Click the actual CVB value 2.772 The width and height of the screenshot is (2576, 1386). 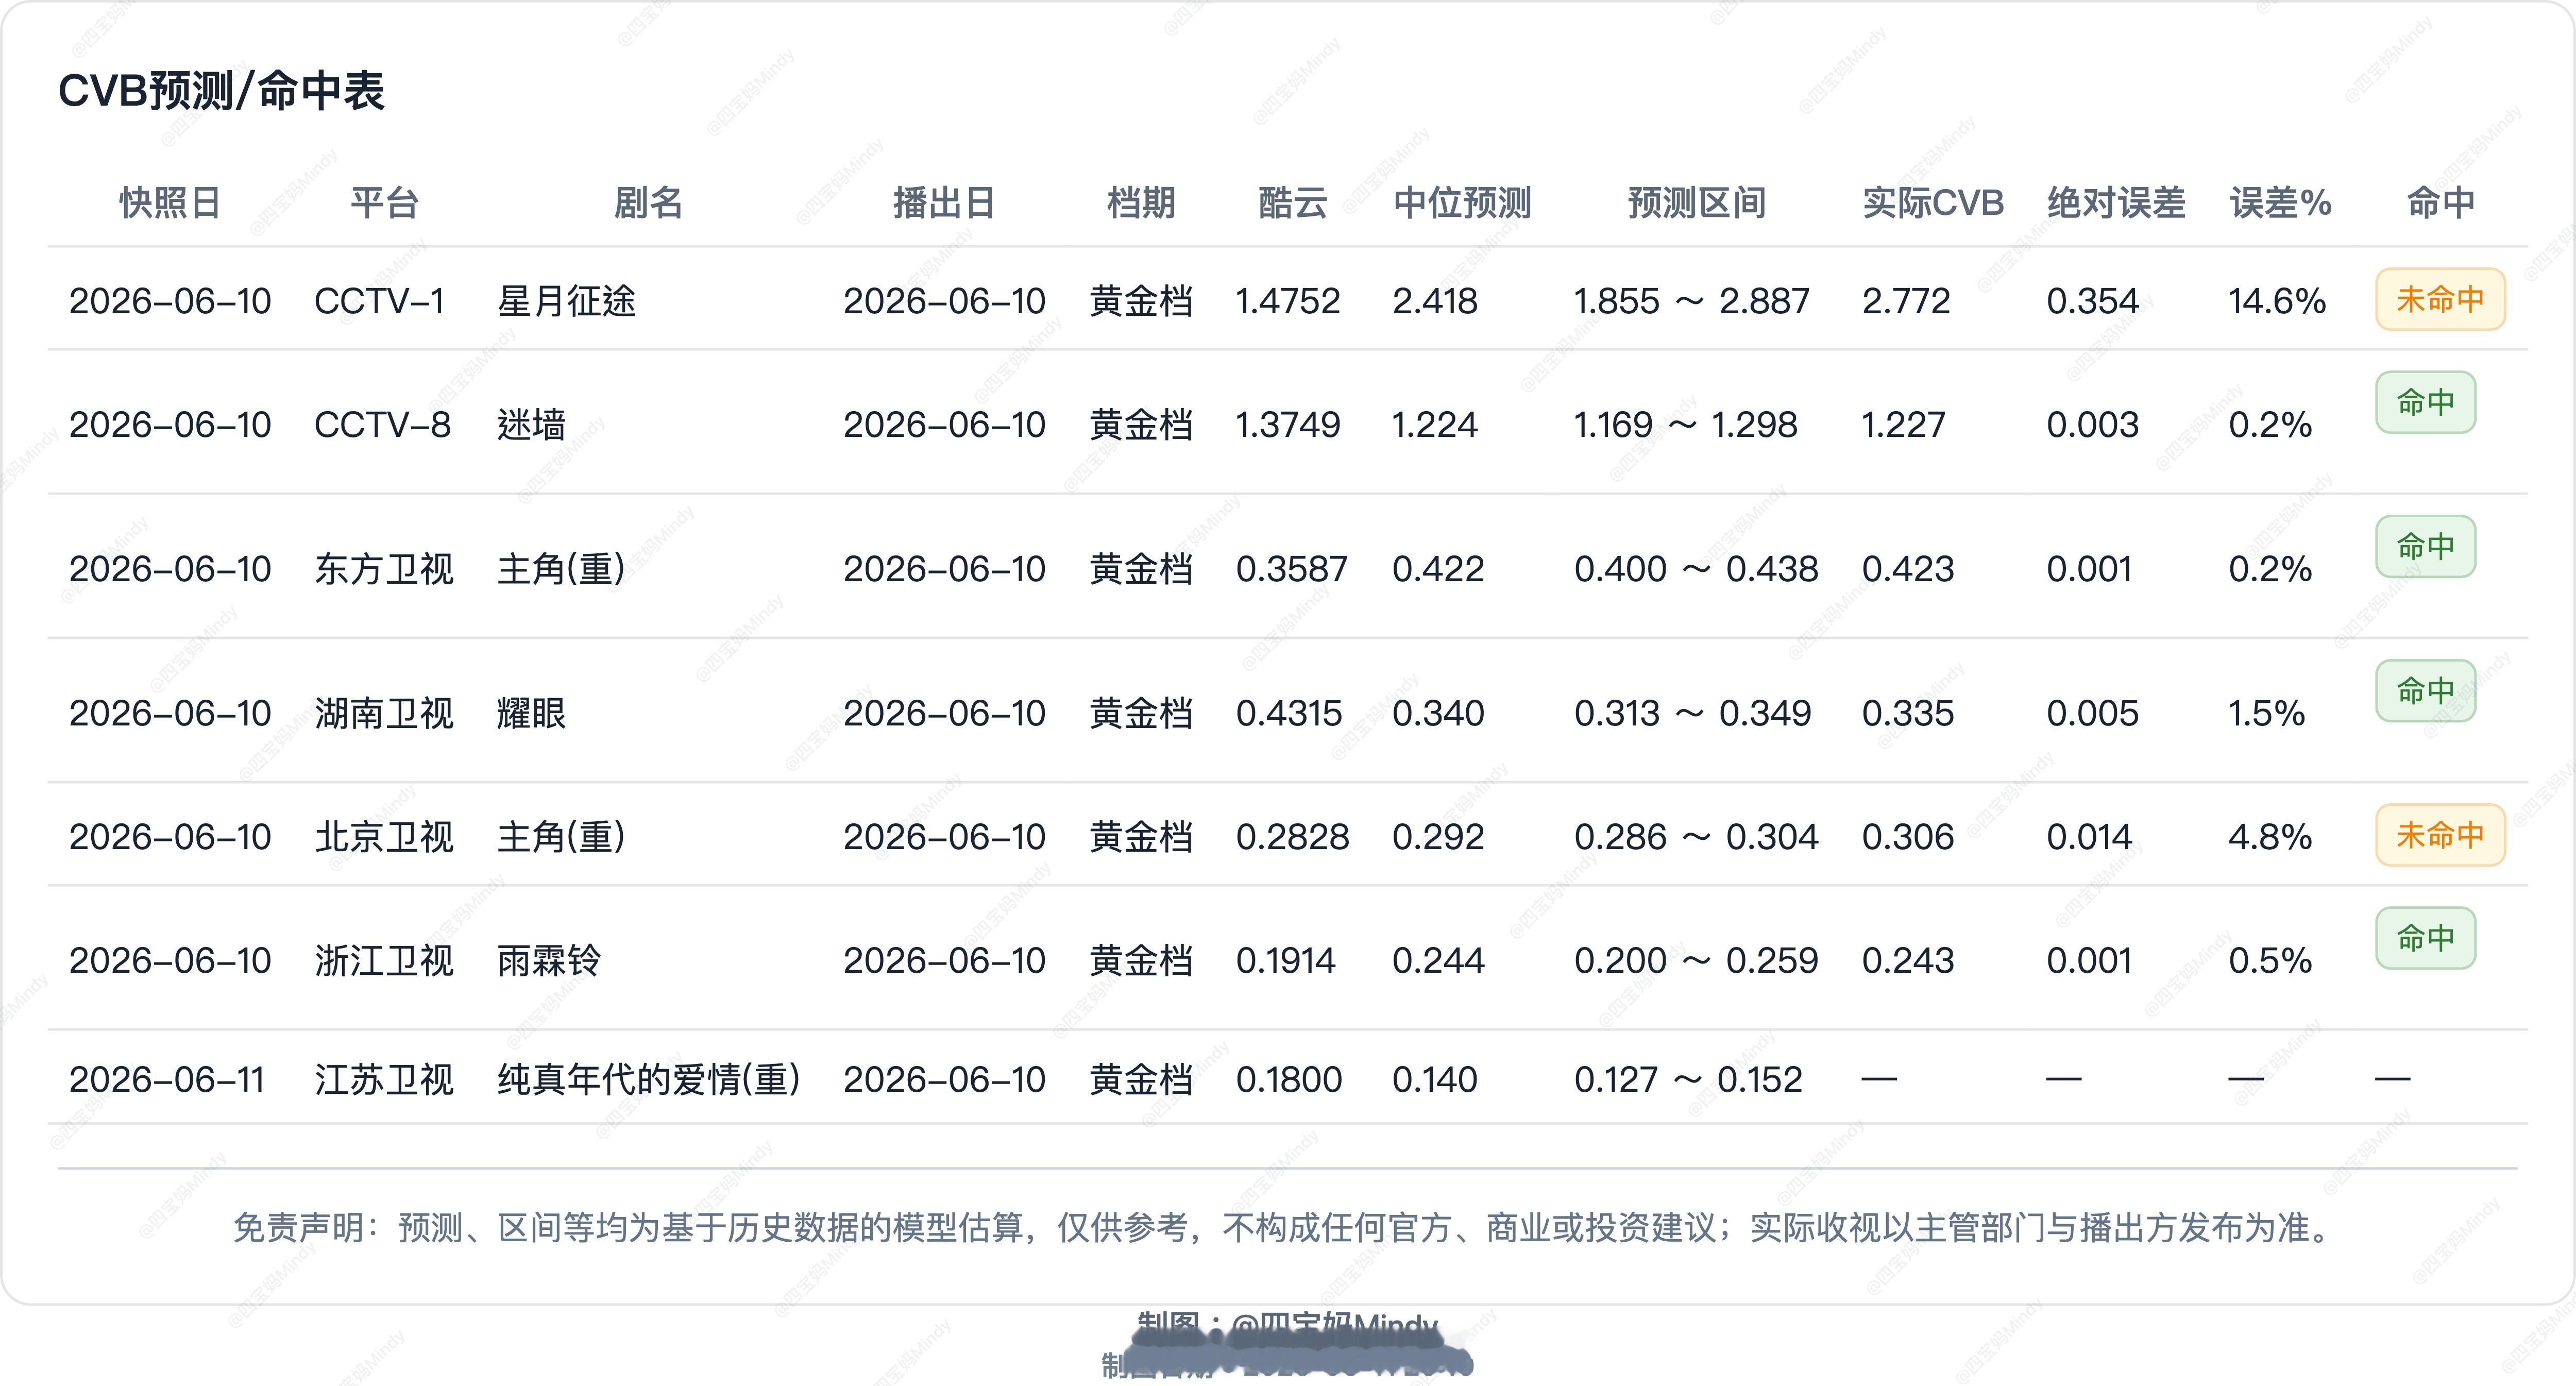point(1906,301)
